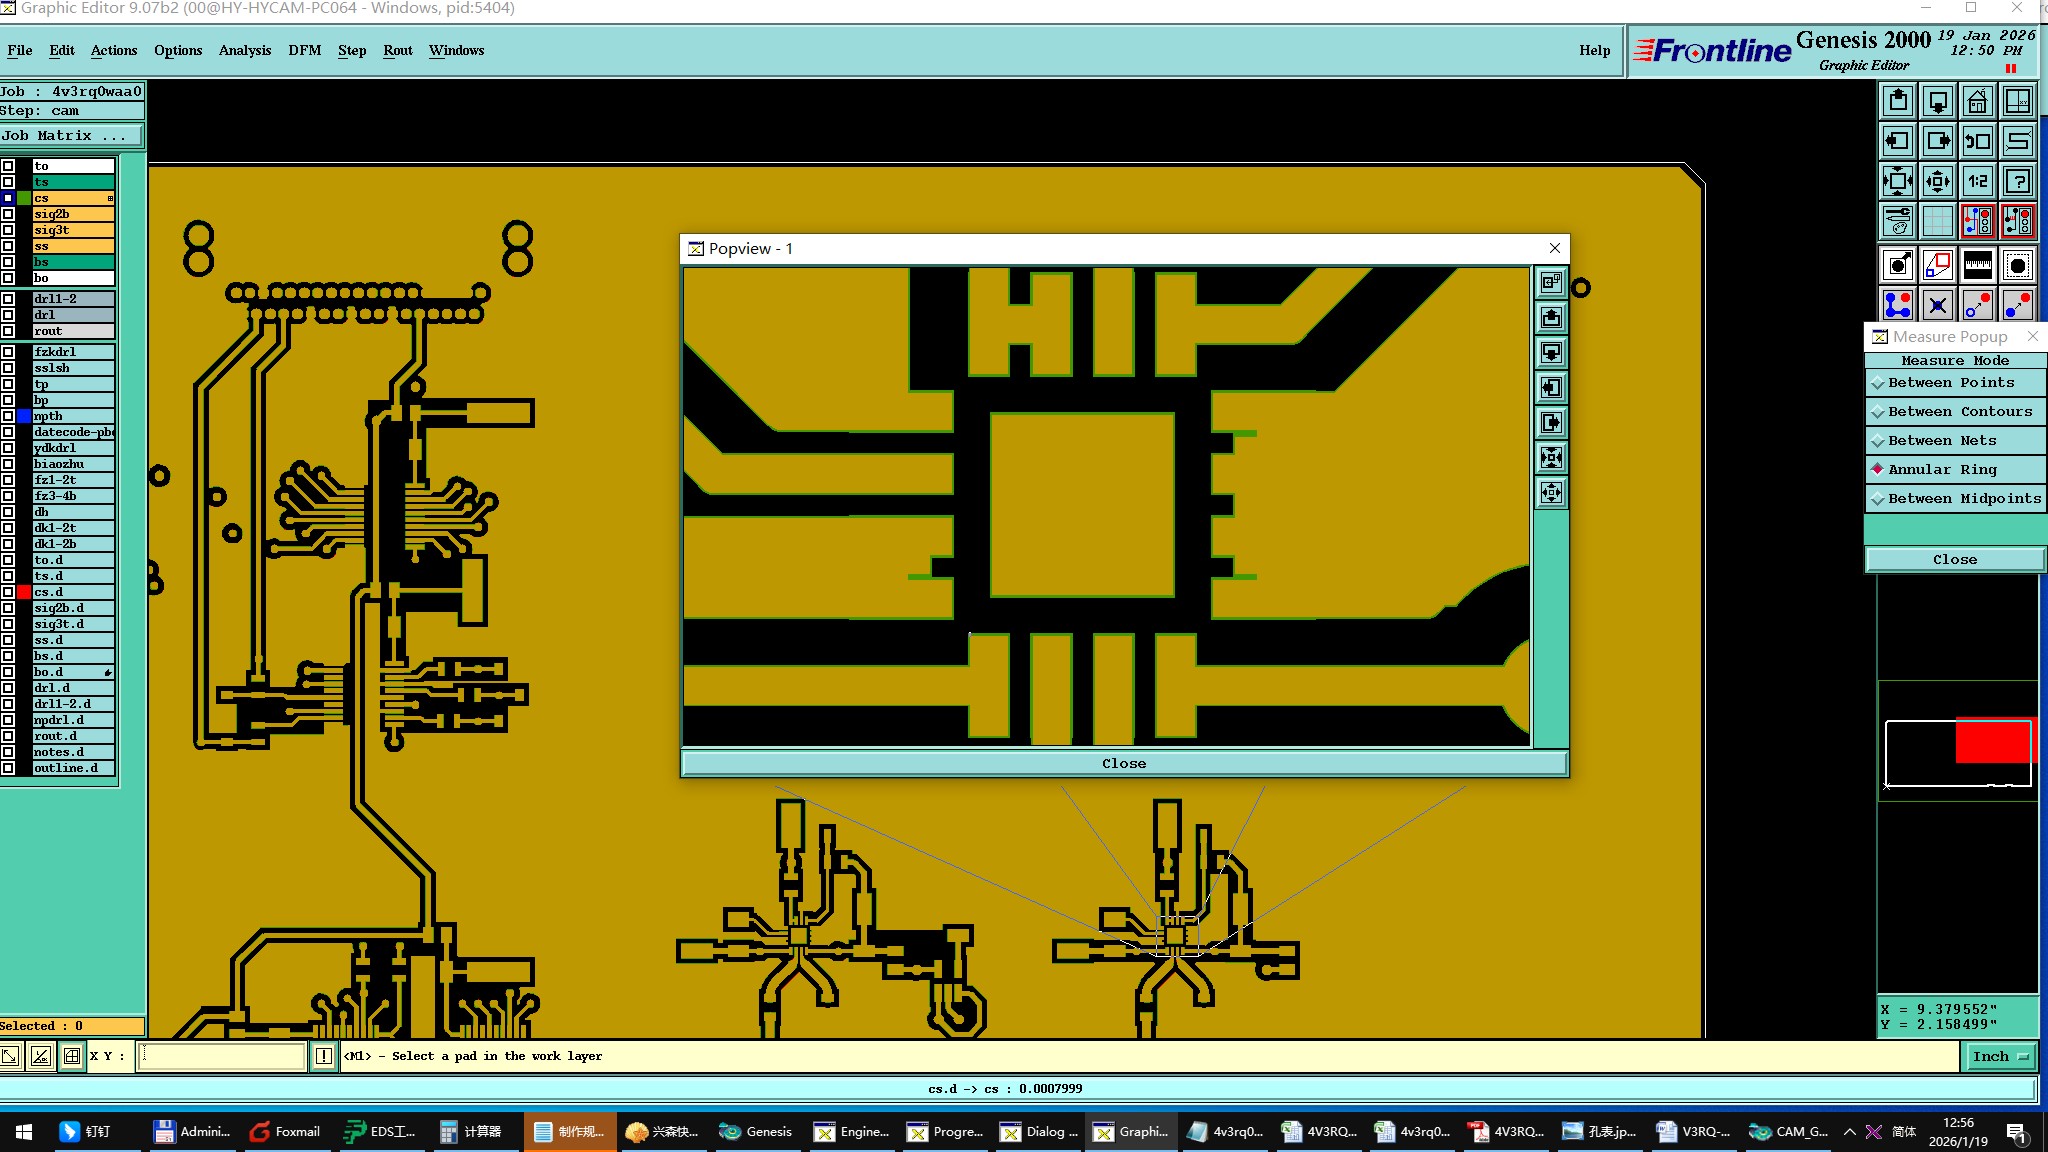Click the zoom-in expand arrows icon
Image resolution: width=2048 pixels, height=1152 pixels.
pos(1897,182)
